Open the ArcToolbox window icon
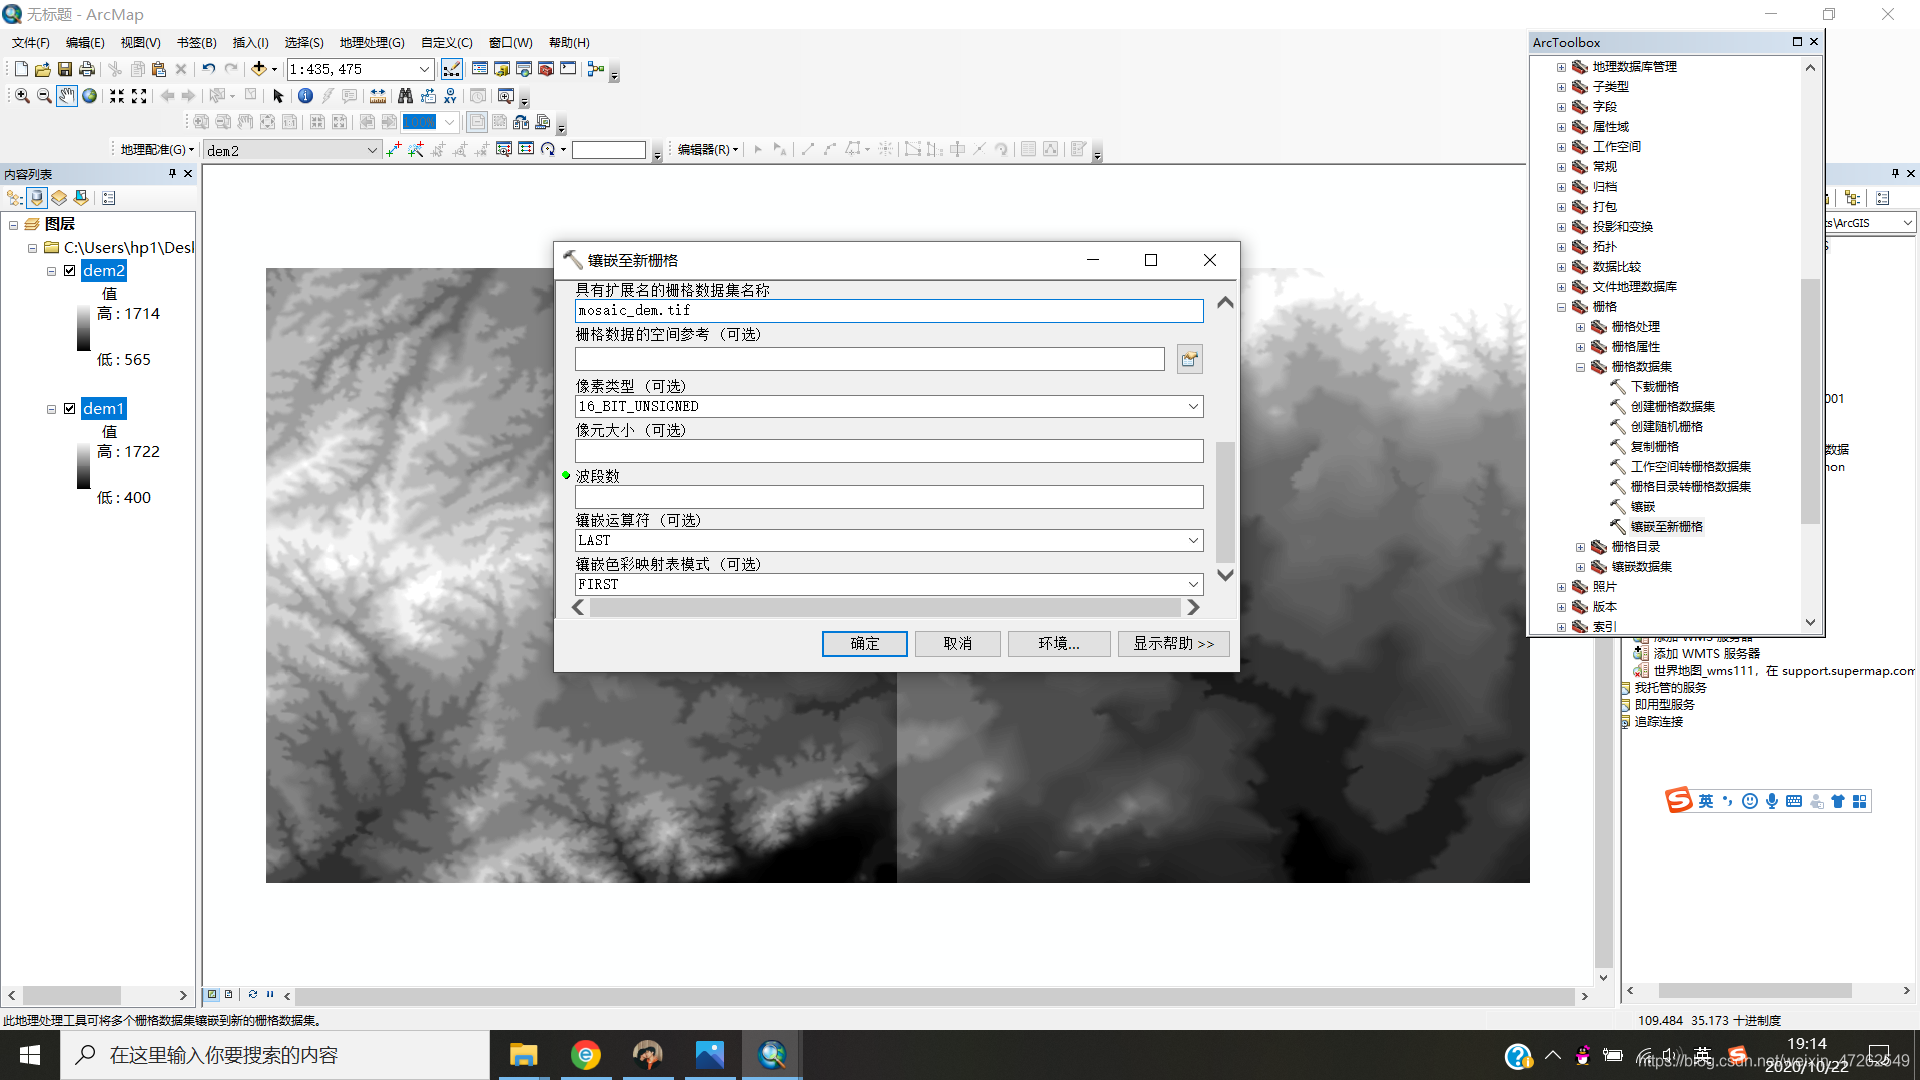 tap(545, 69)
